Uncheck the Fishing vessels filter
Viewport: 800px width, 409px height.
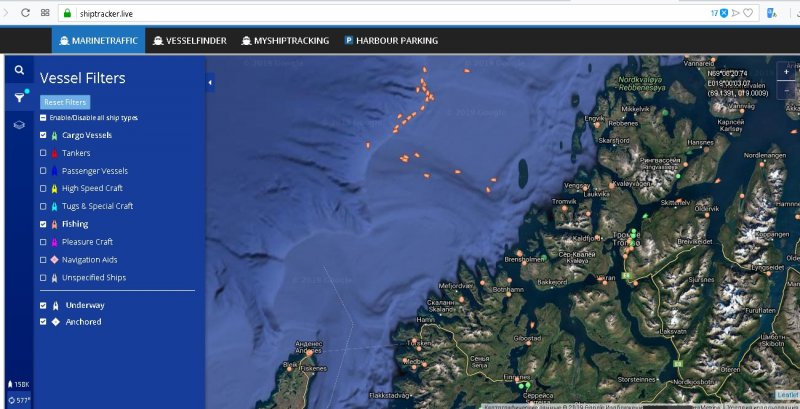43,224
